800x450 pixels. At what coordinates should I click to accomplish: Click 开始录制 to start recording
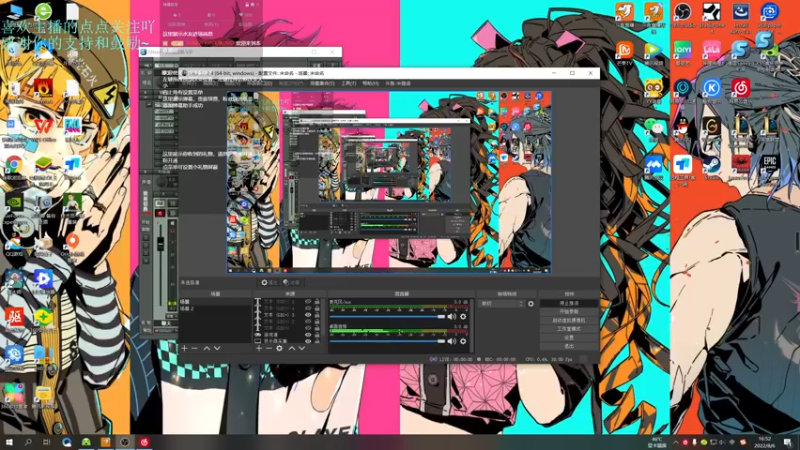click(x=569, y=312)
